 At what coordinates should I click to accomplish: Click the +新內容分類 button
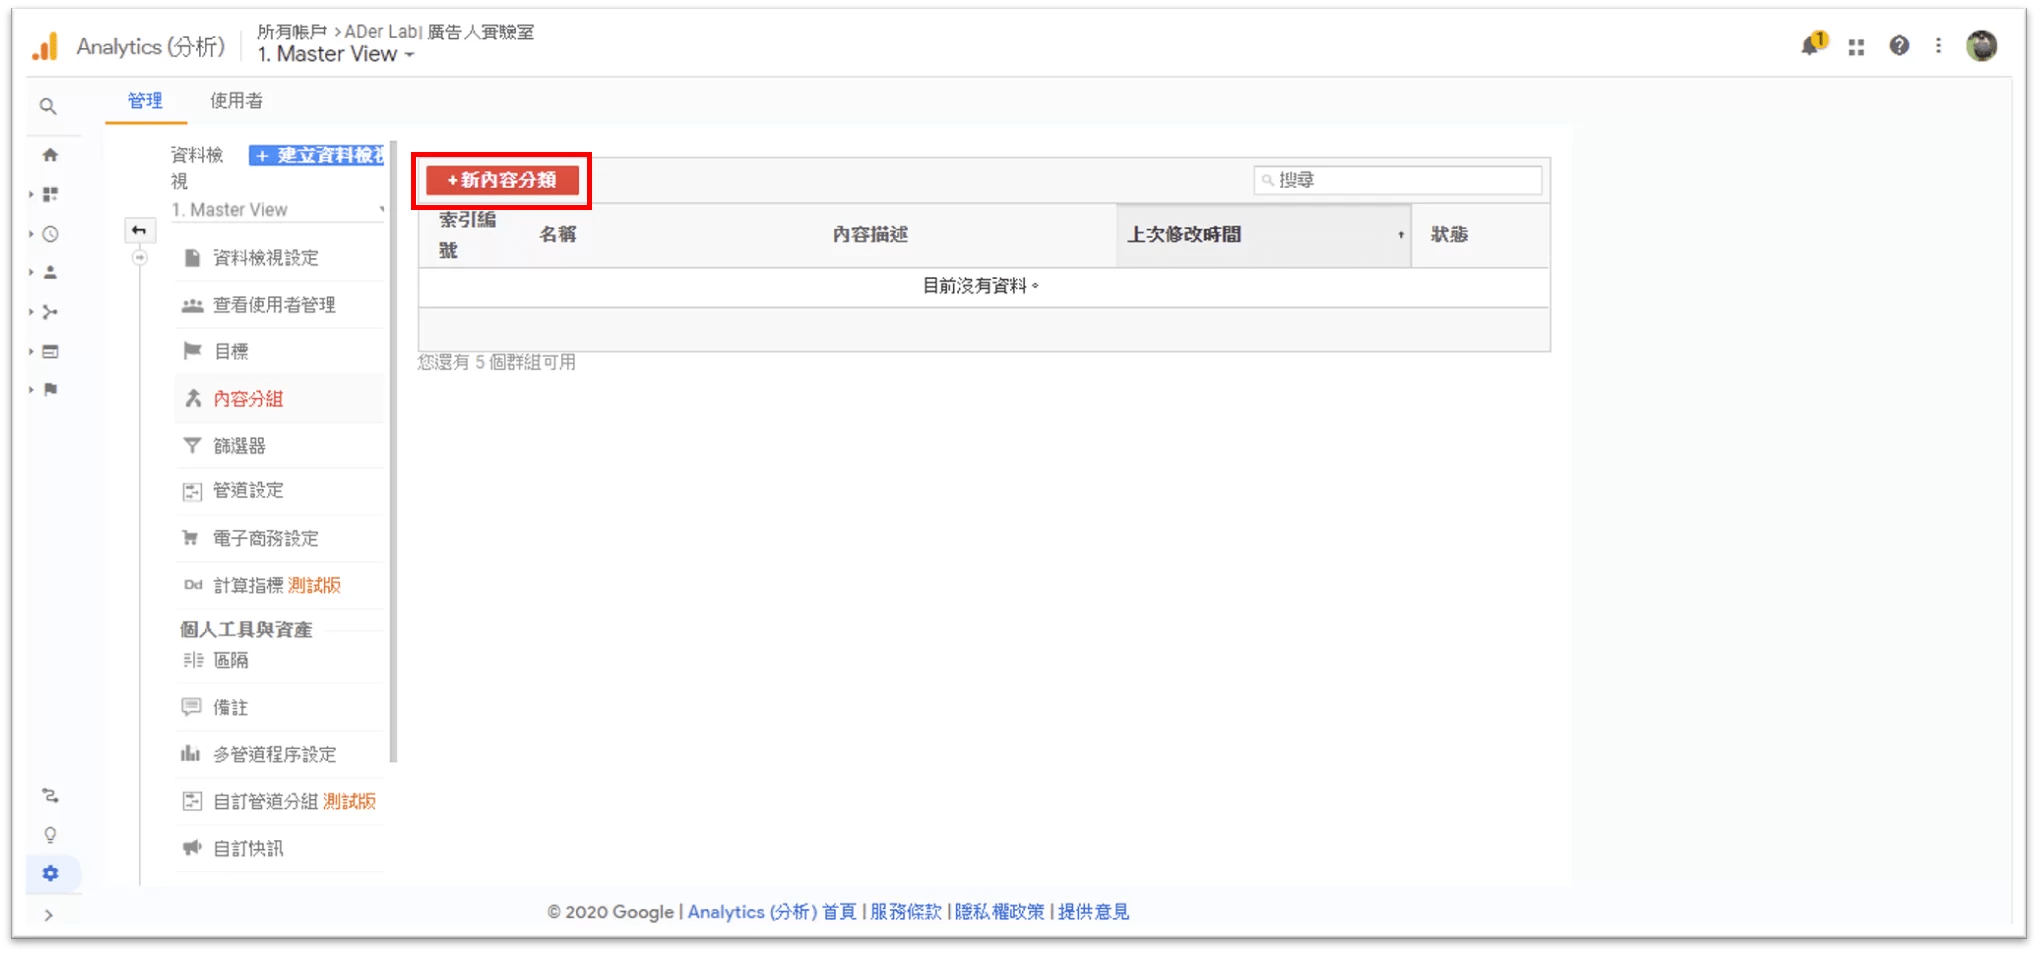502,180
